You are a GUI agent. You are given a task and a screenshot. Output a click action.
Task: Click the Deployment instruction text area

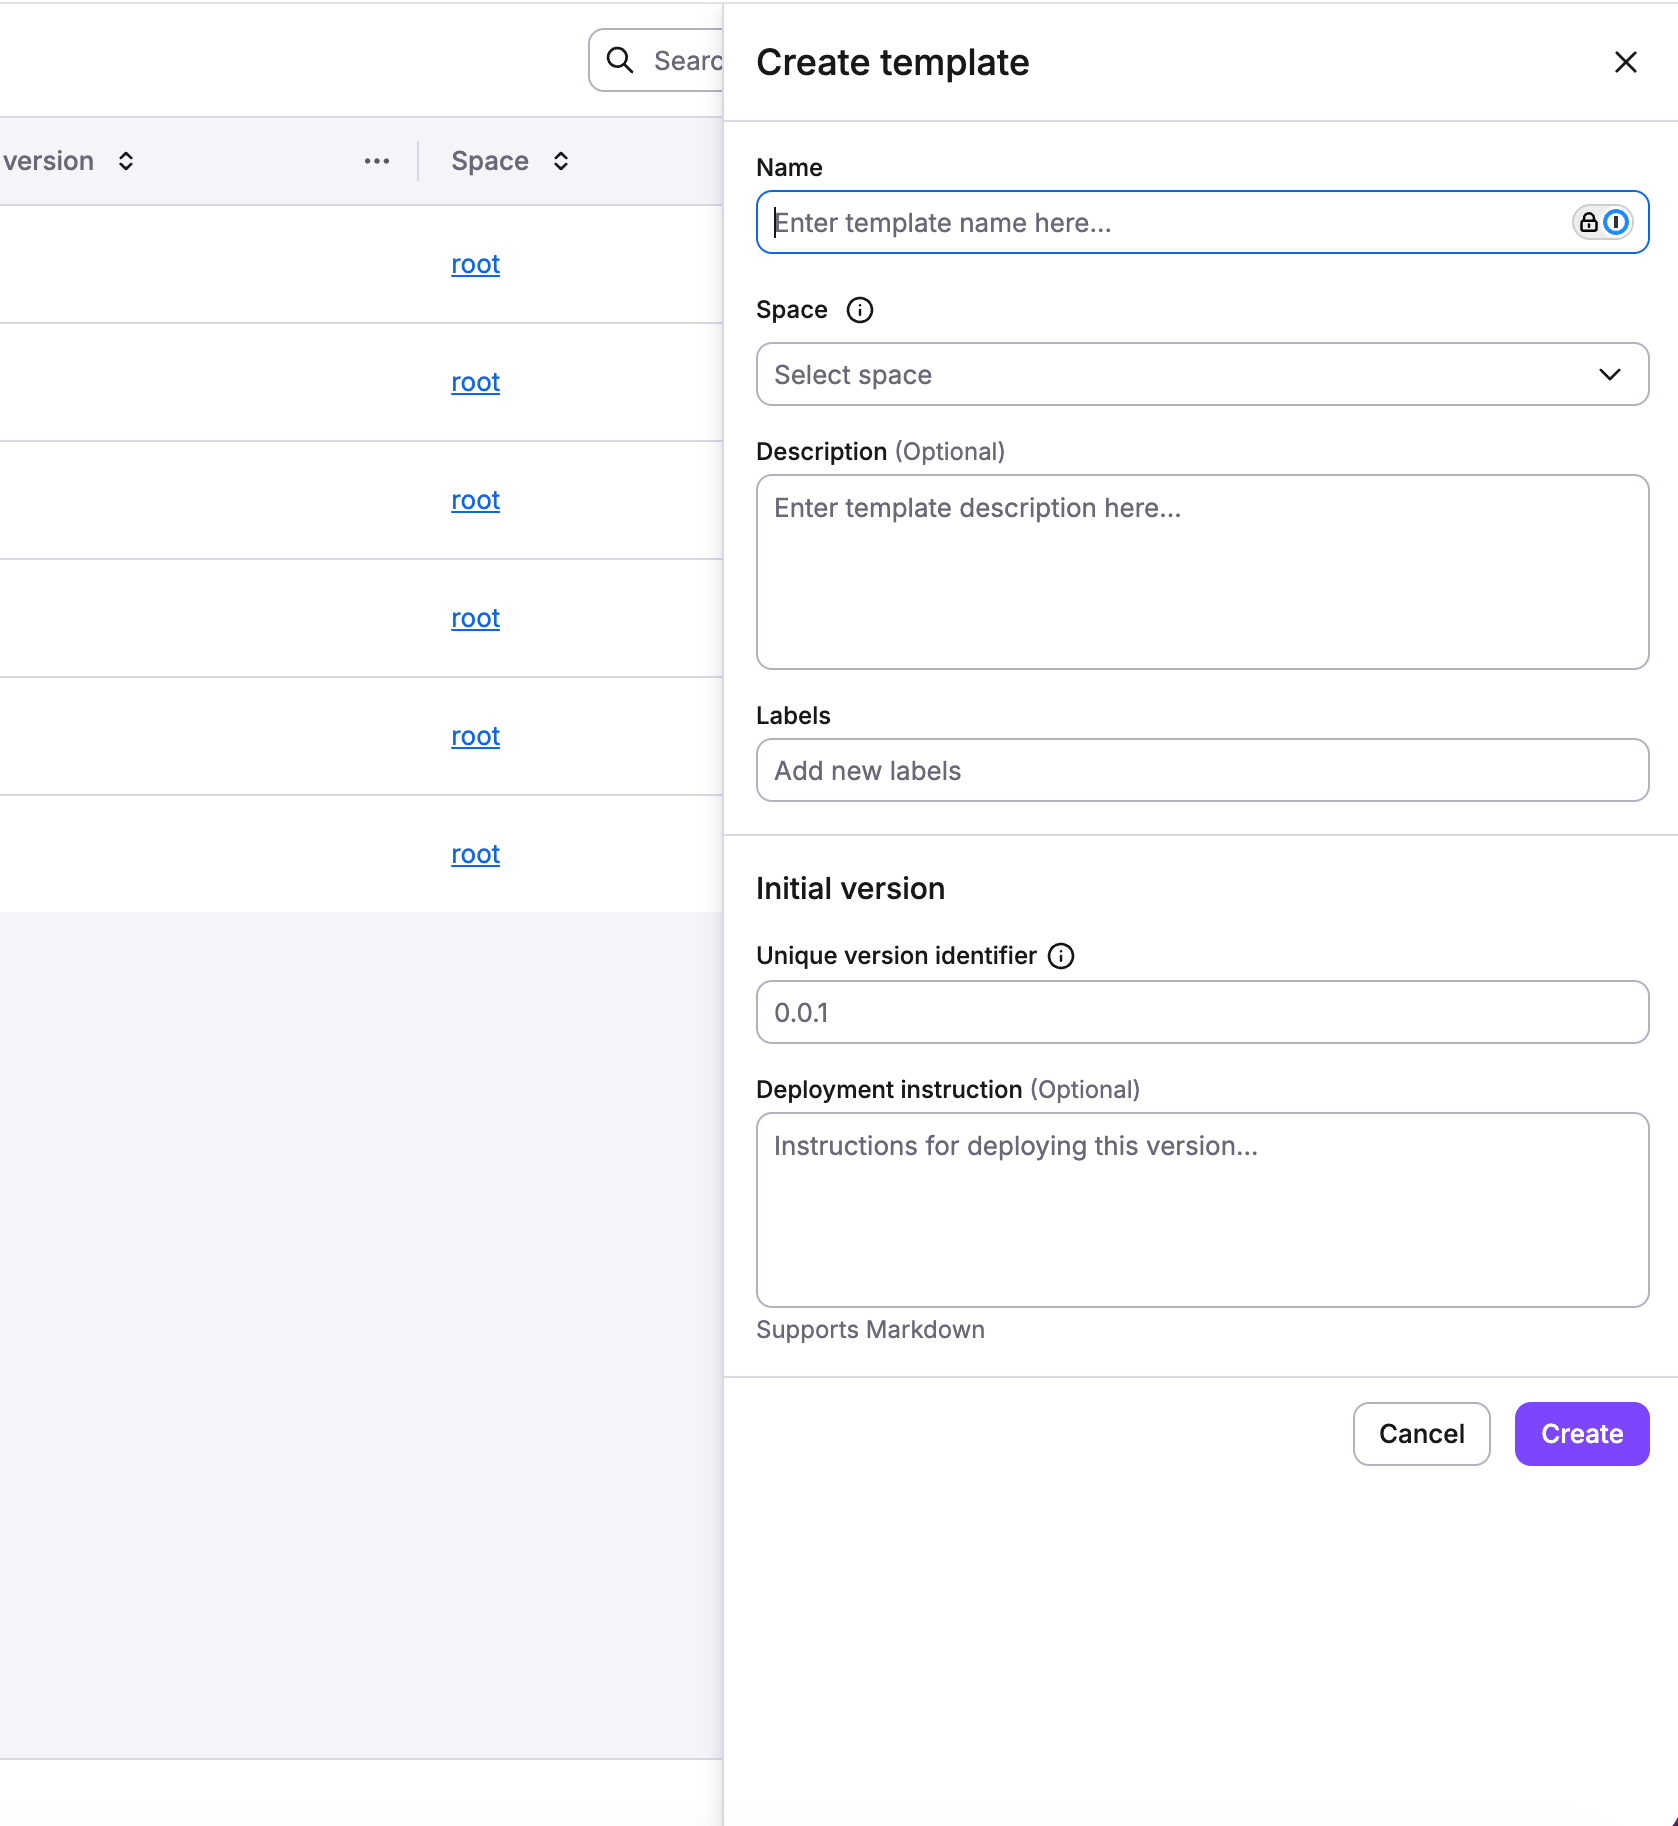pyautogui.click(x=1202, y=1210)
